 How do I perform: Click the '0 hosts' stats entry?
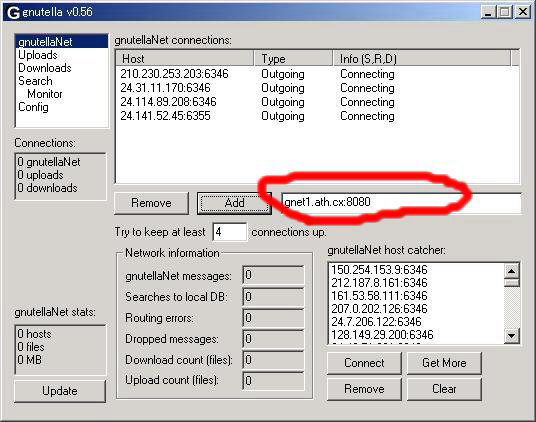pyautogui.click(x=34, y=334)
